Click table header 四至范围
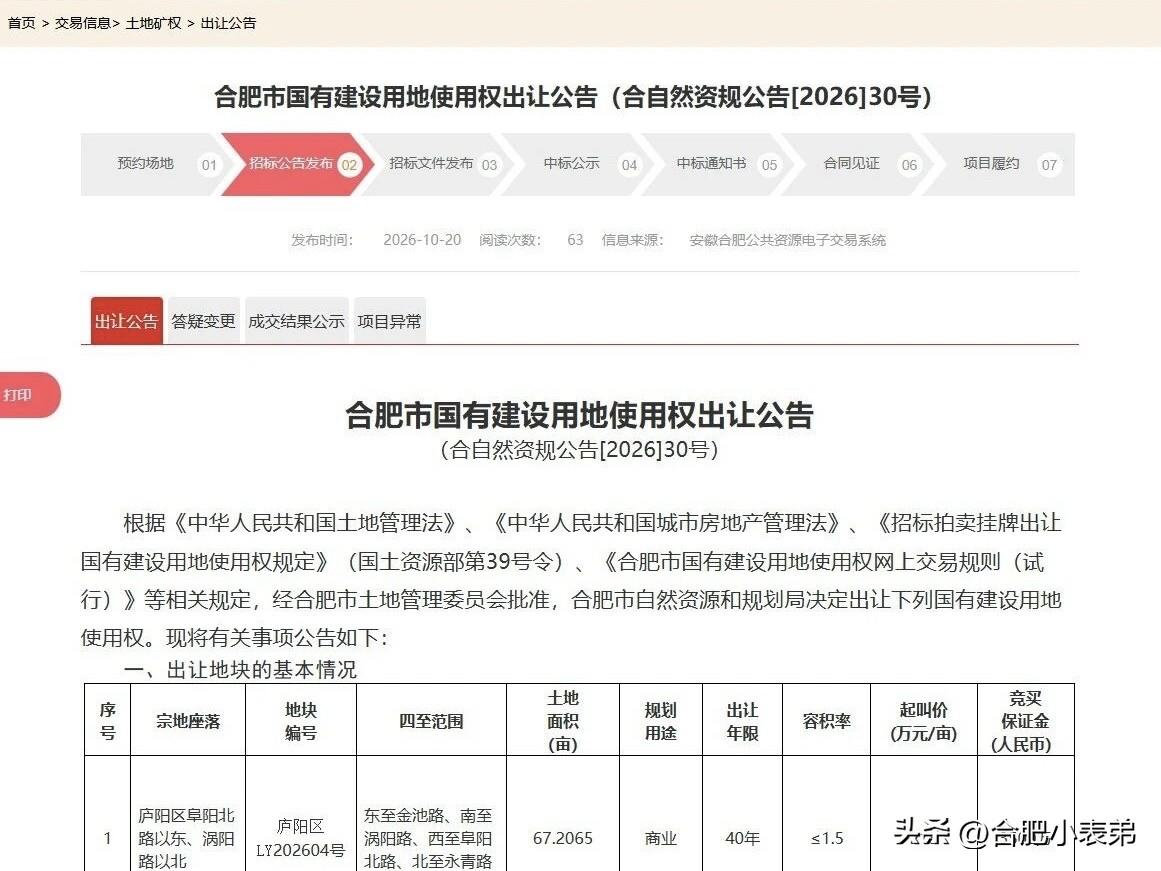 tap(432, 721)
